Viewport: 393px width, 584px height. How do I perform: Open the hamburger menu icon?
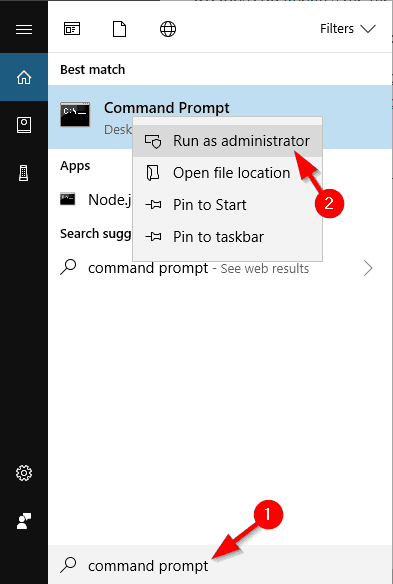(24, 29)
